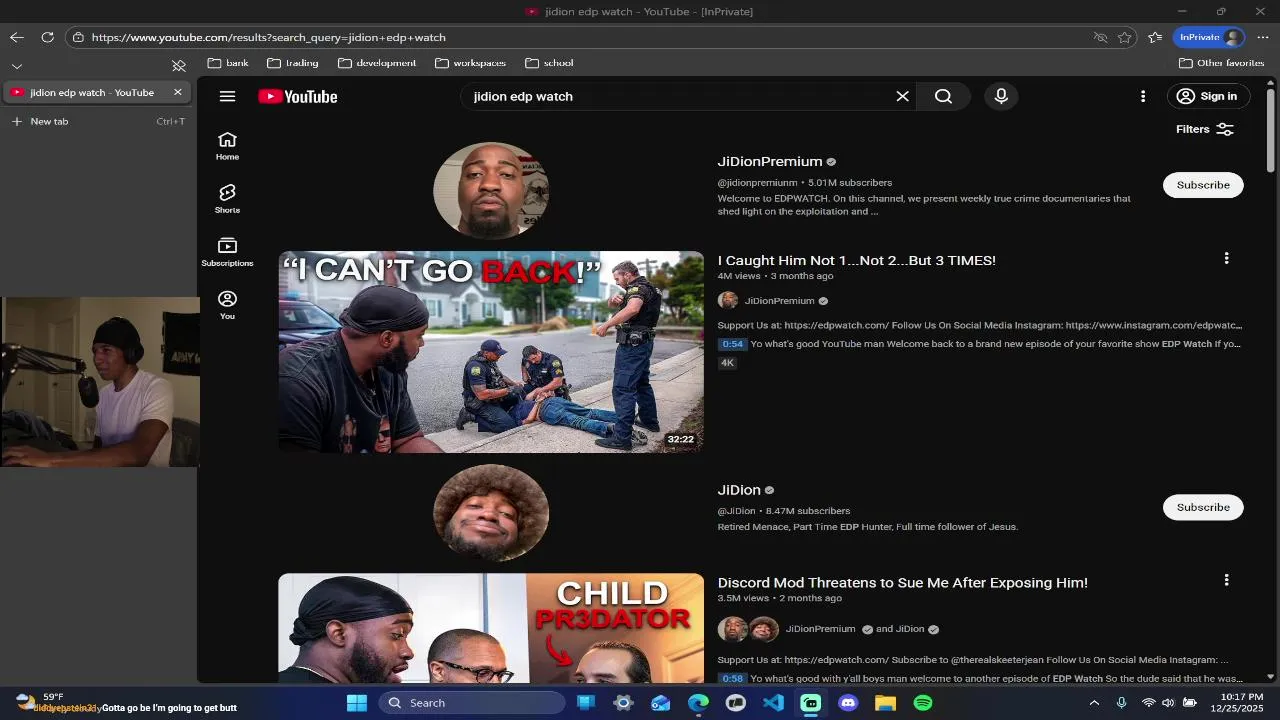The height and width of the screenshot is (720, 1280).
Task: Open Shorts in YouTube sidebar
Action: click(227, 199)
